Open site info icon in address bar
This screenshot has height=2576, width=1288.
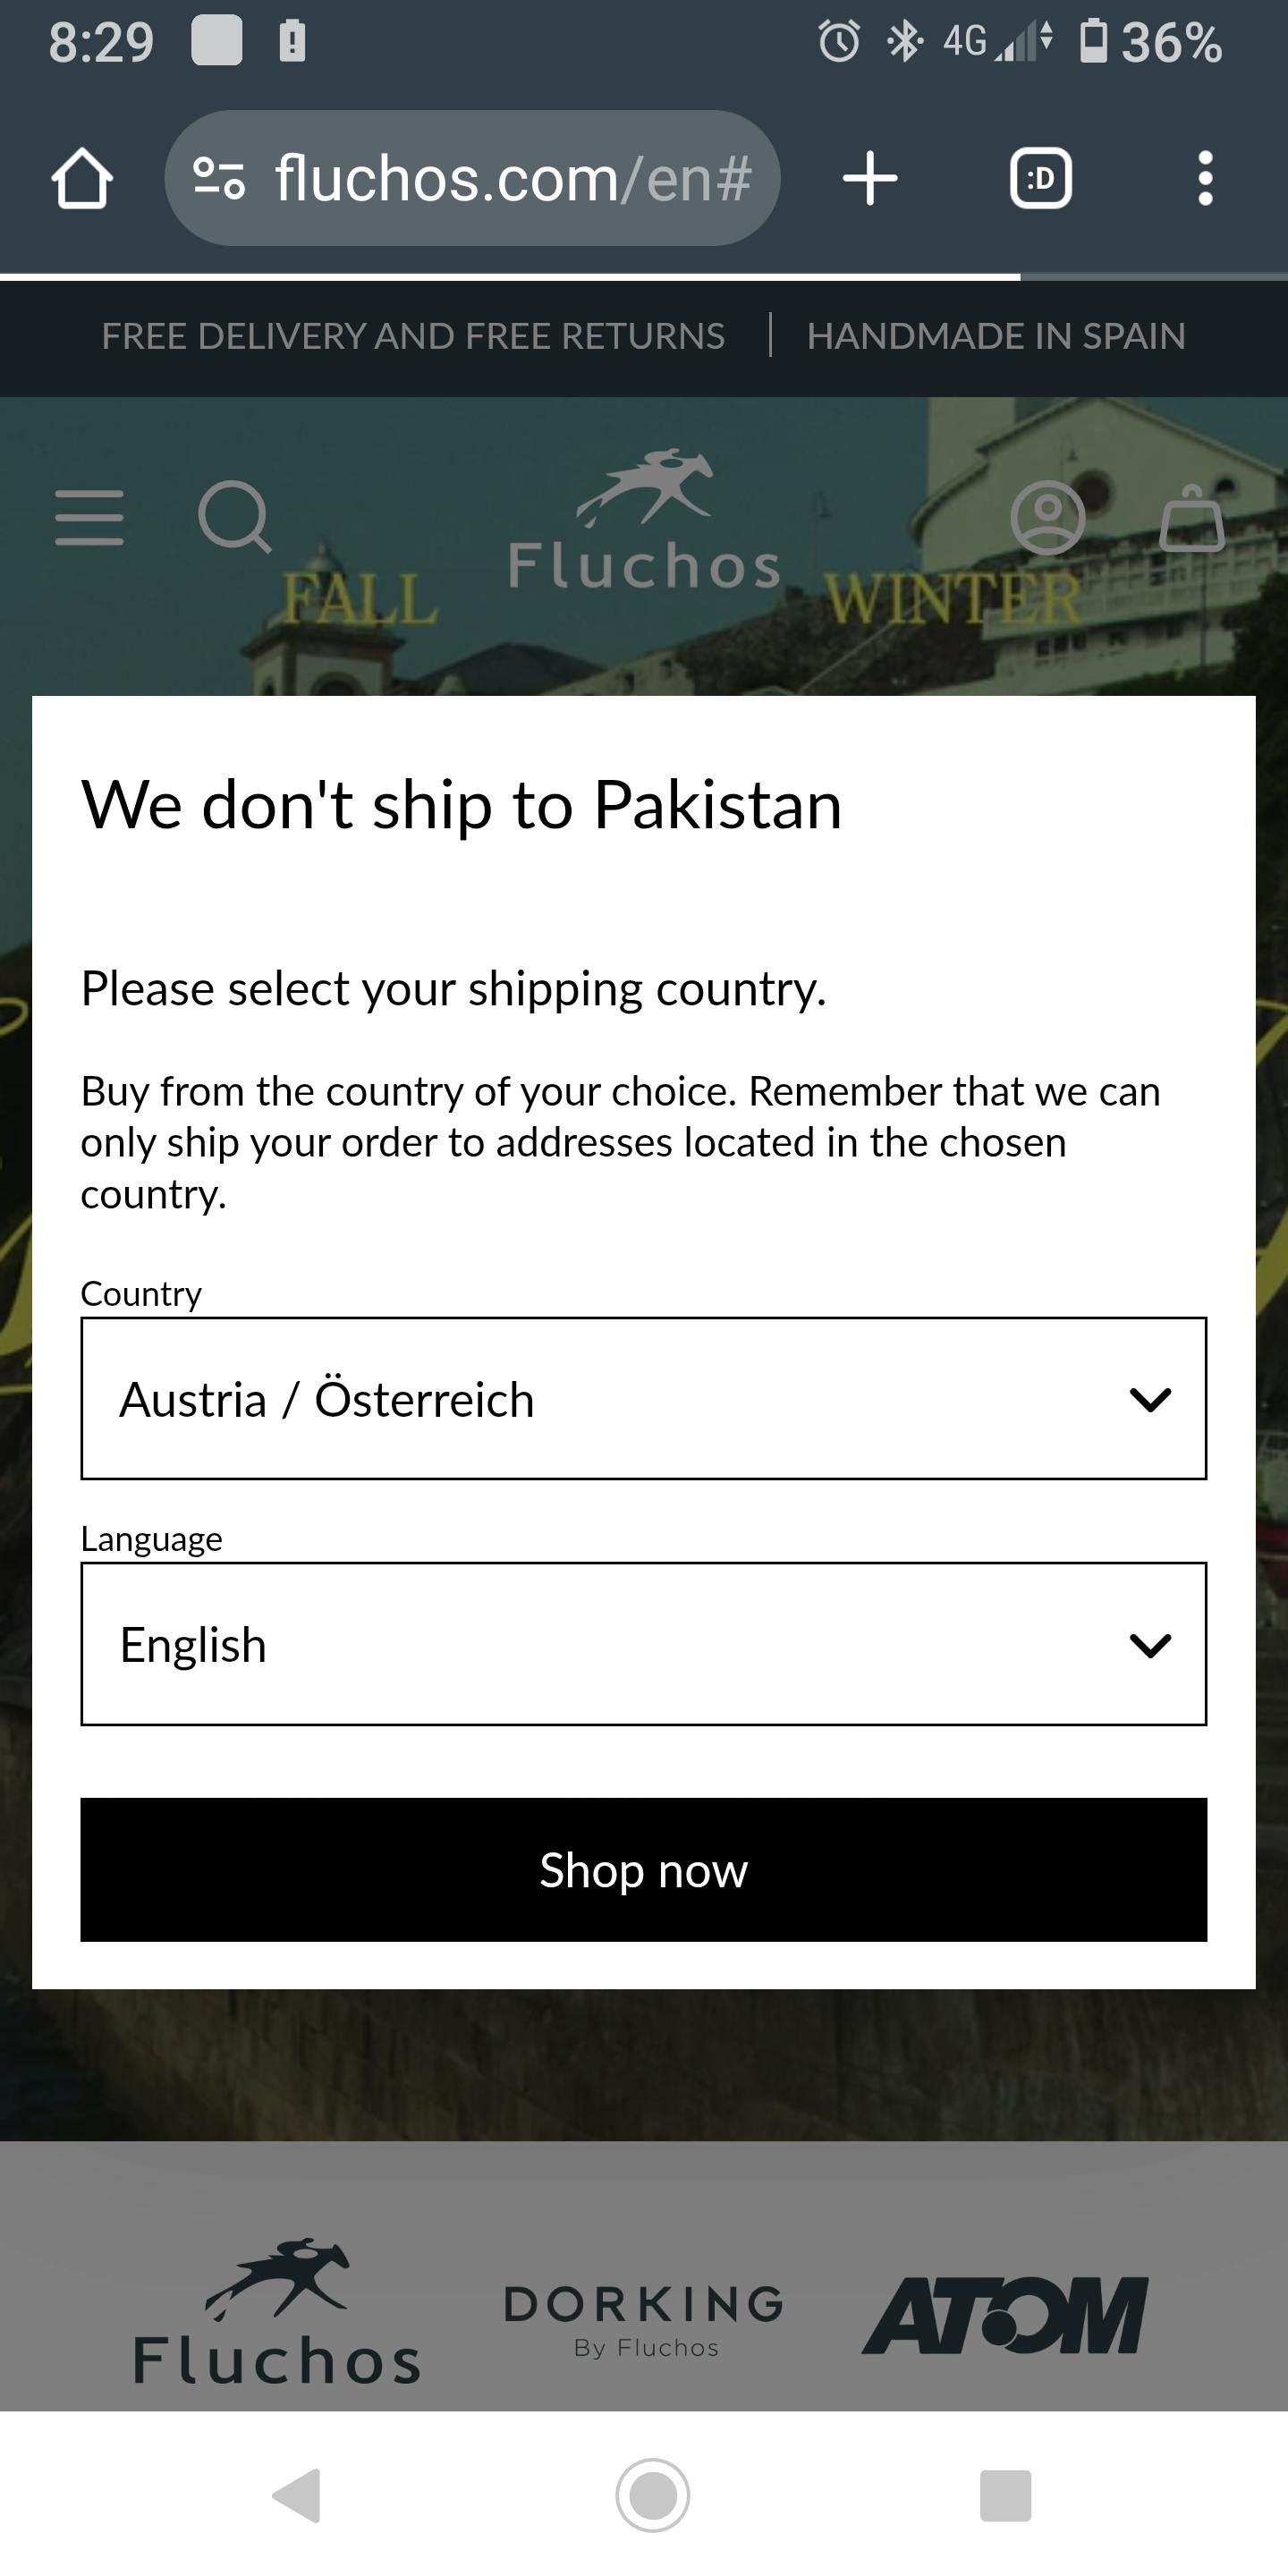(219, 179)
